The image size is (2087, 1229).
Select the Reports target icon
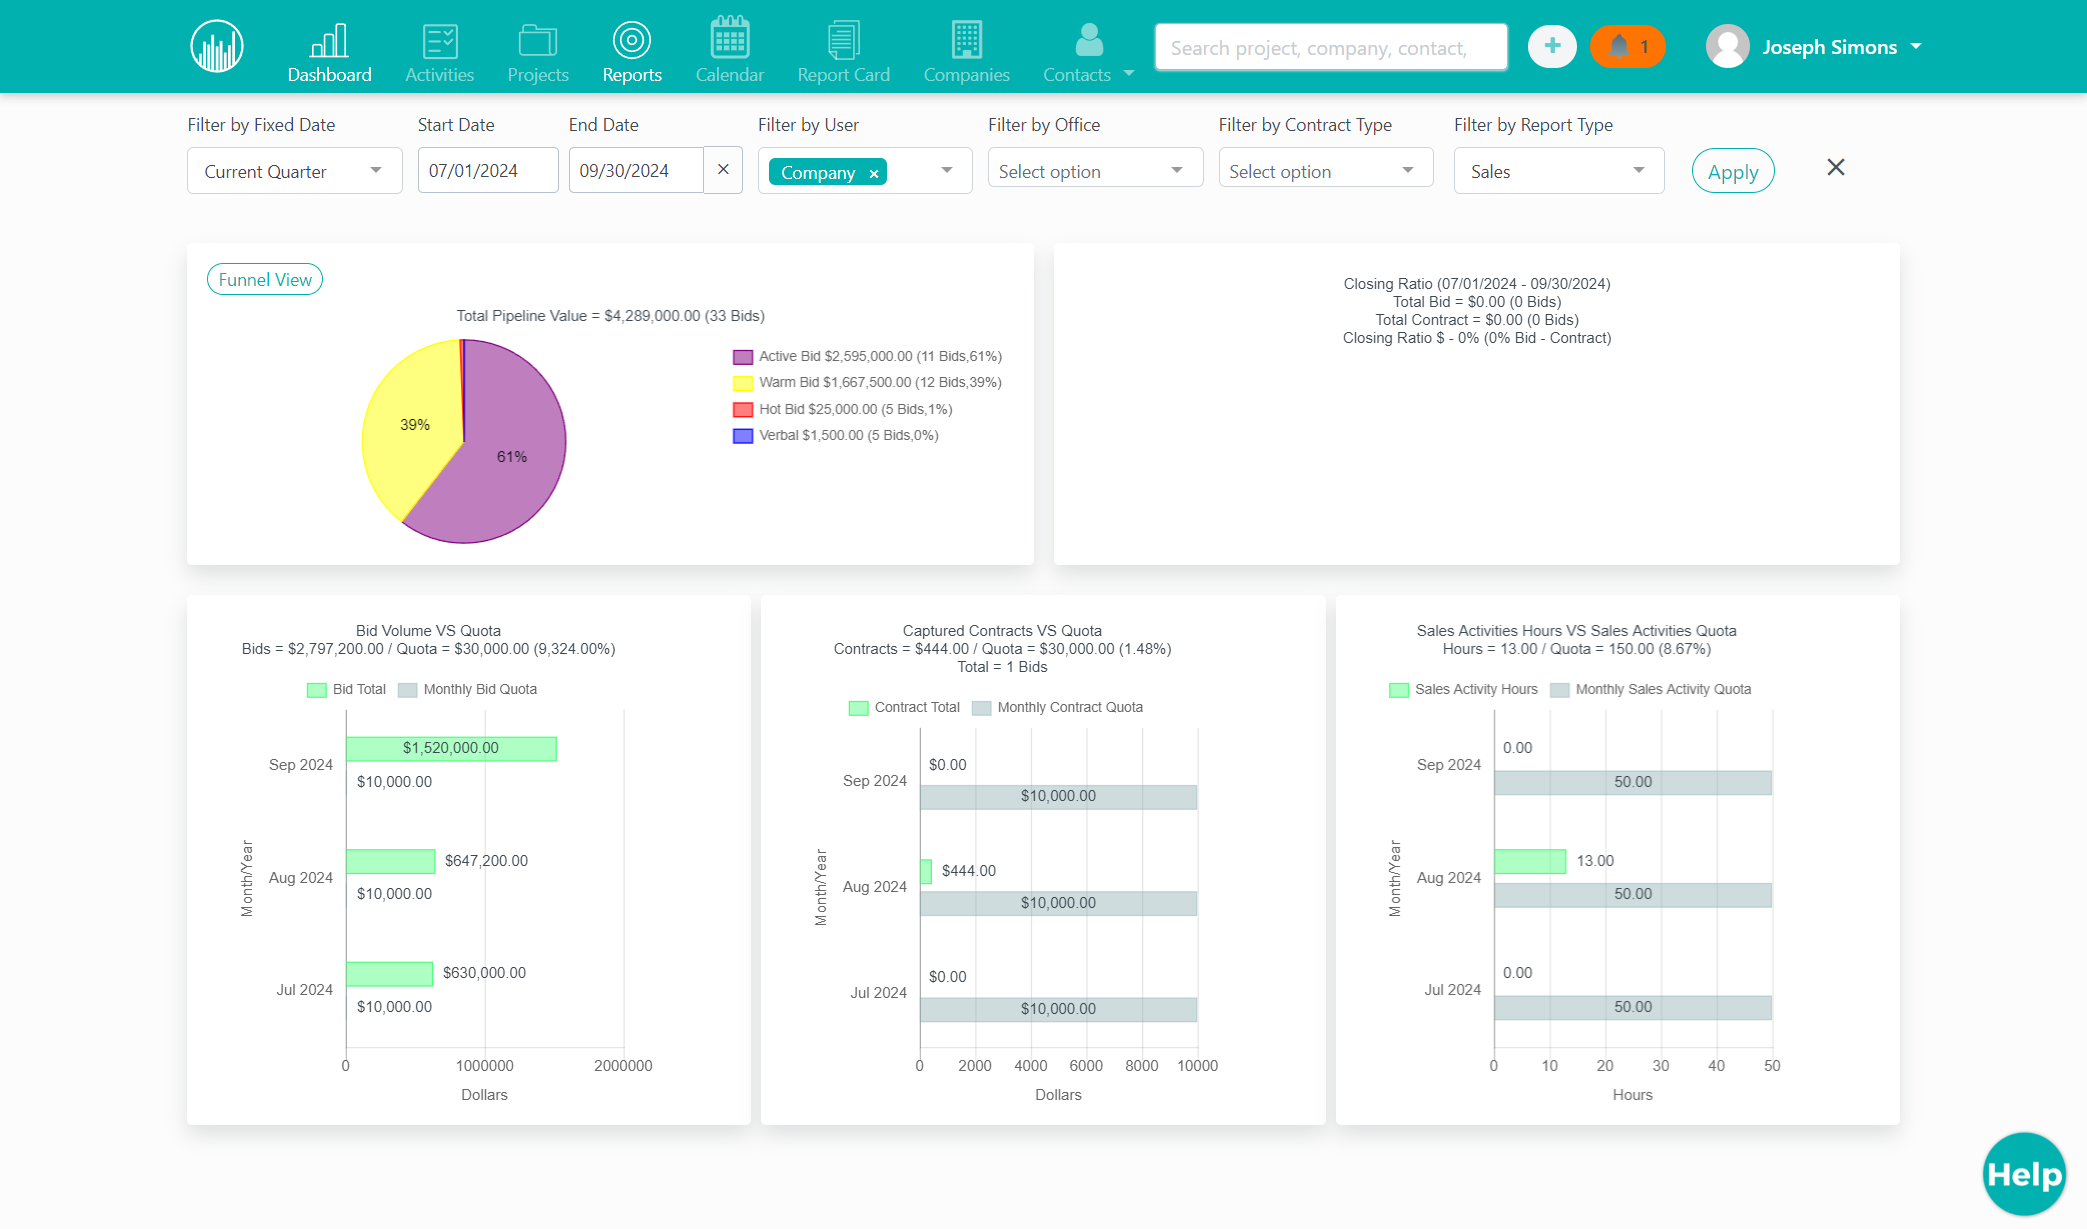click(632, 40)
